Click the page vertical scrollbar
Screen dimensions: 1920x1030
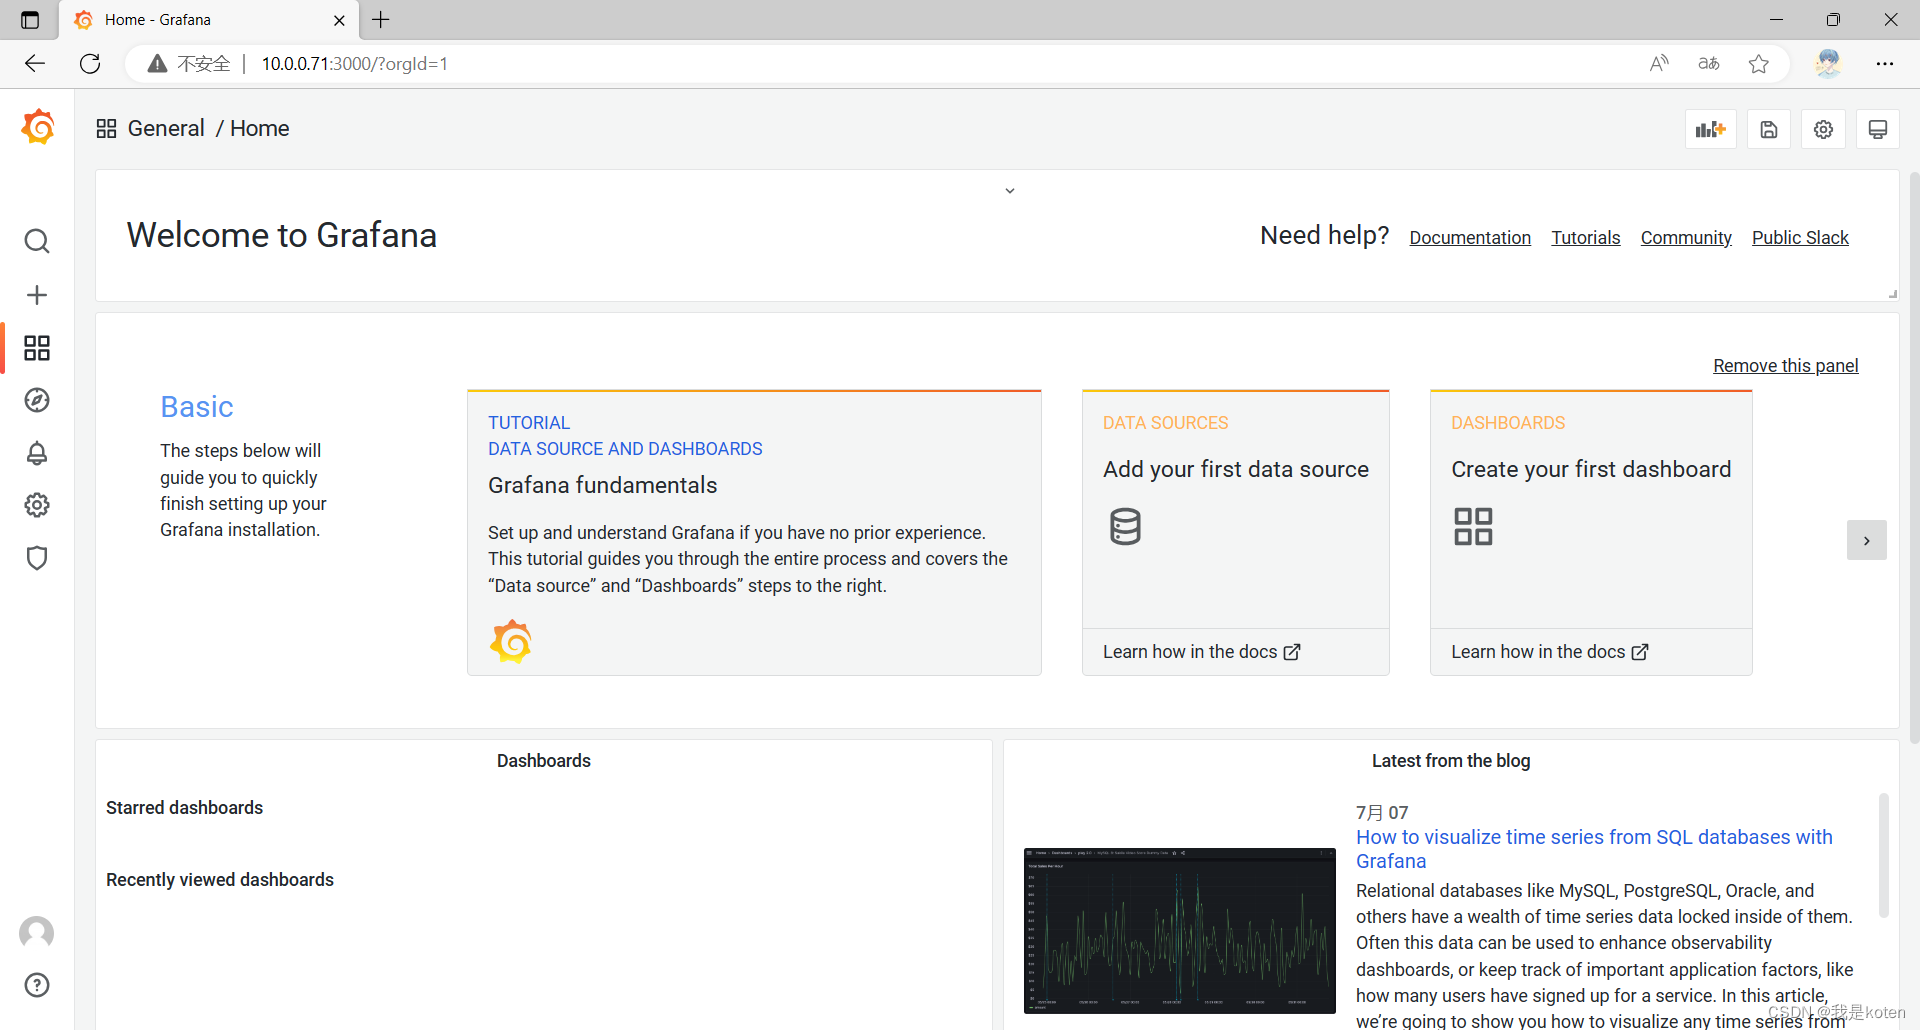tap(1914, 456)
